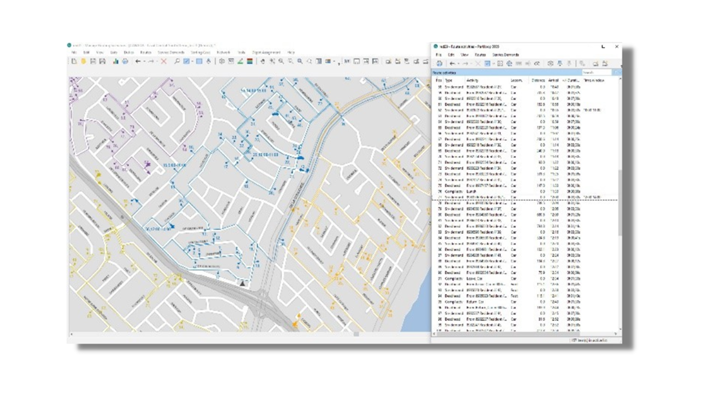
Task: Click the magnifier find icon in map toolbar
Action: pos(177,61)
